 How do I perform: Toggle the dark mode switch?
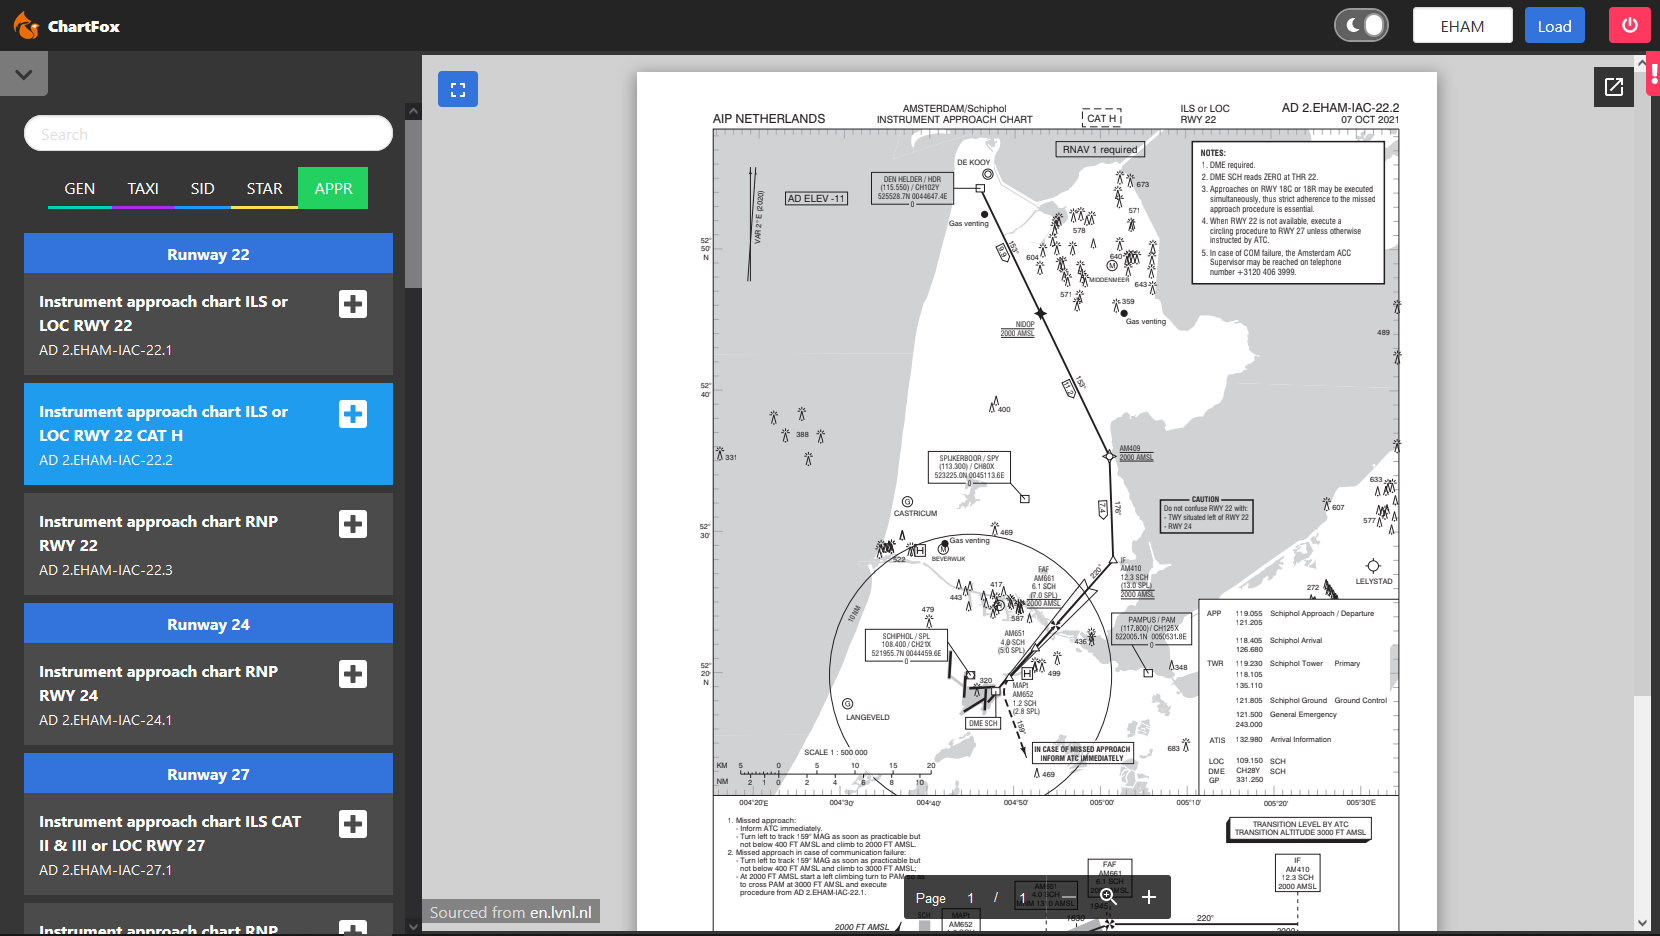click(x=1361, y=25)
